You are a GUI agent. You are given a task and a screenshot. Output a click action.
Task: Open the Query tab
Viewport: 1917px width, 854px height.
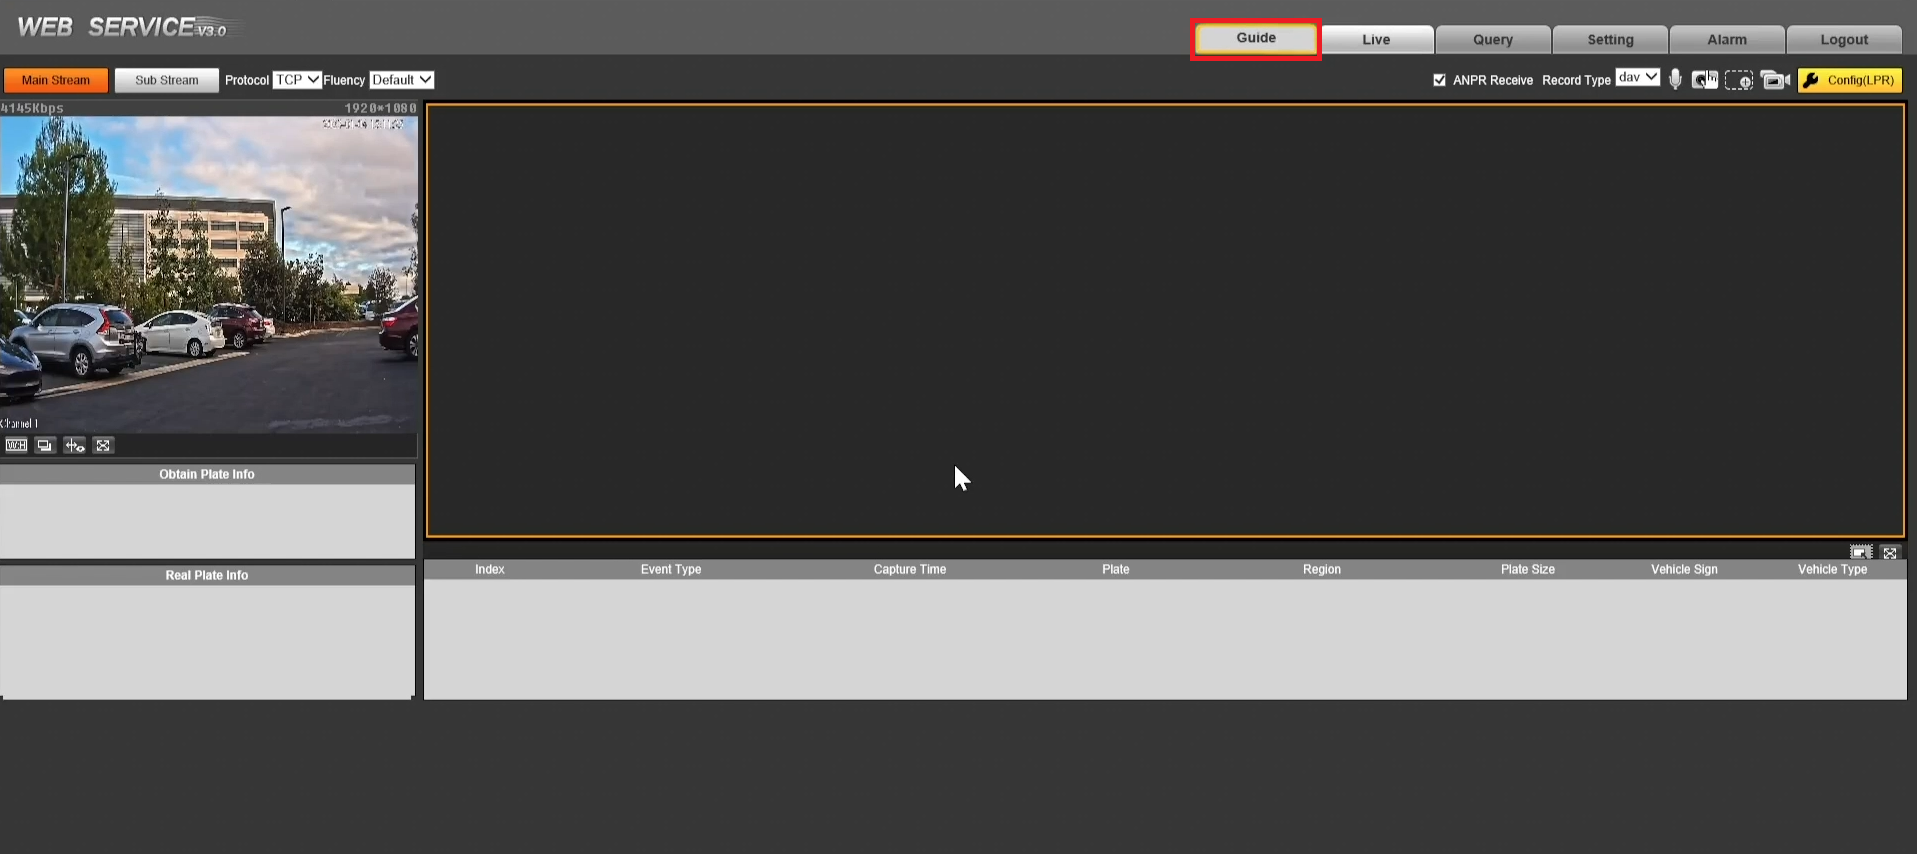pyautogui.click(x=1493, y=39)
